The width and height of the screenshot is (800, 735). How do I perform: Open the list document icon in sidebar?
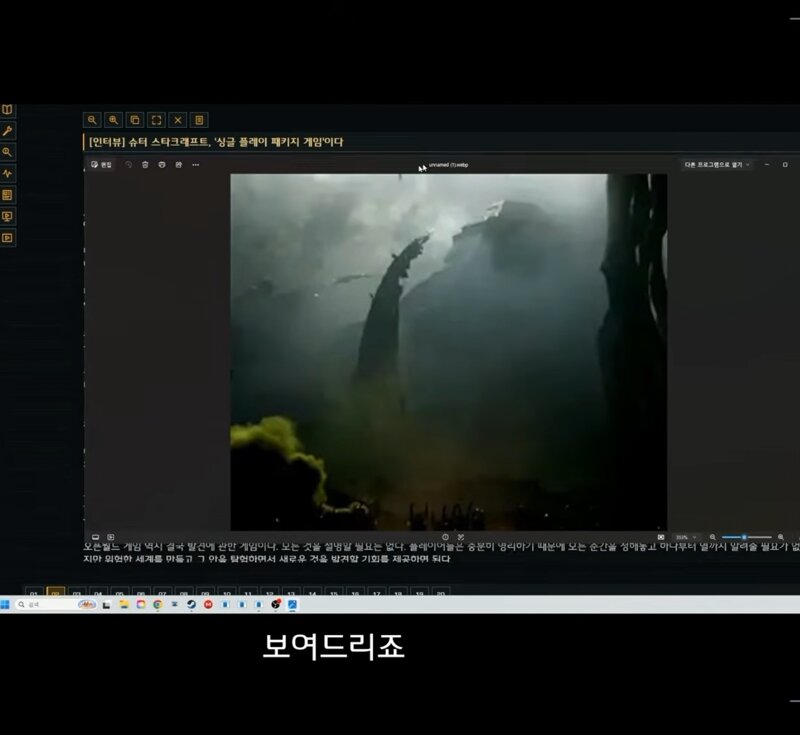coord(7,195)
